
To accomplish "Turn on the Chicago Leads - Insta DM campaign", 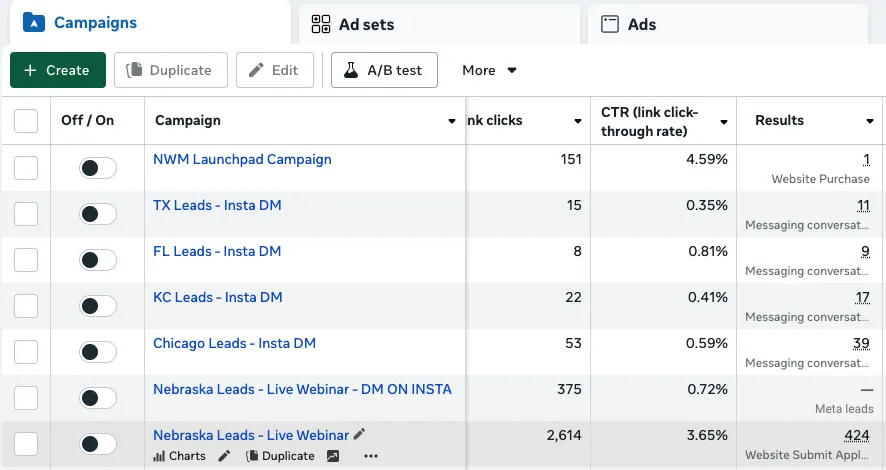I will click(x=98, y=352).
